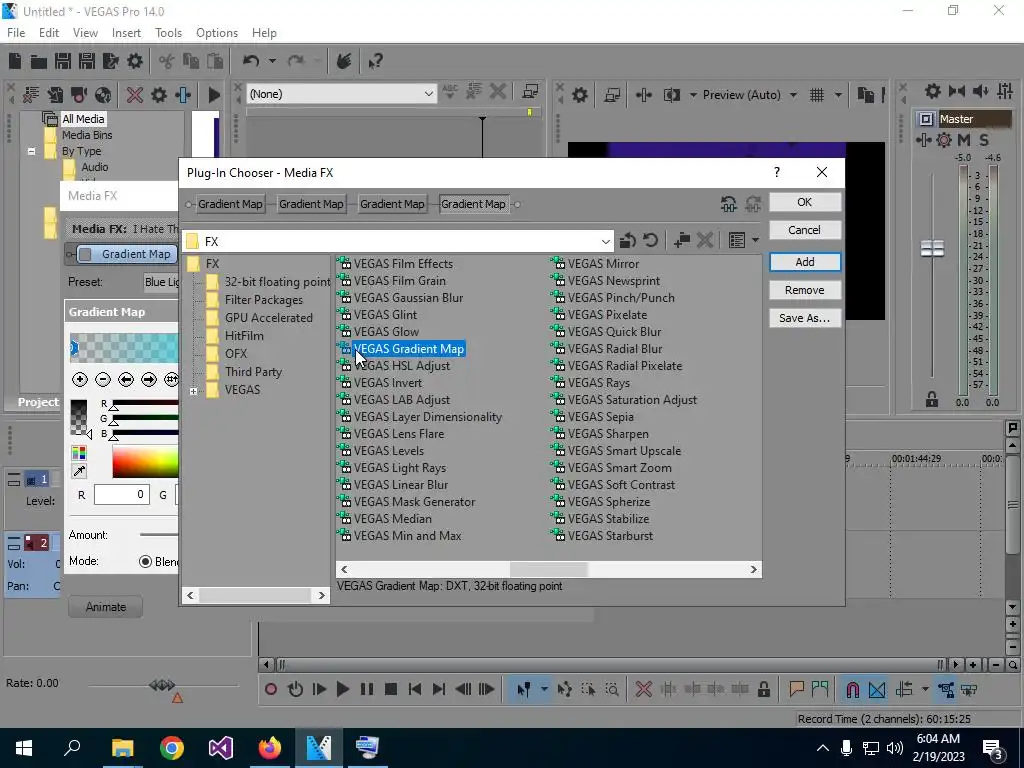Click the R value input field
This screenshot has height=768, width=1024.
pos(122,495)
